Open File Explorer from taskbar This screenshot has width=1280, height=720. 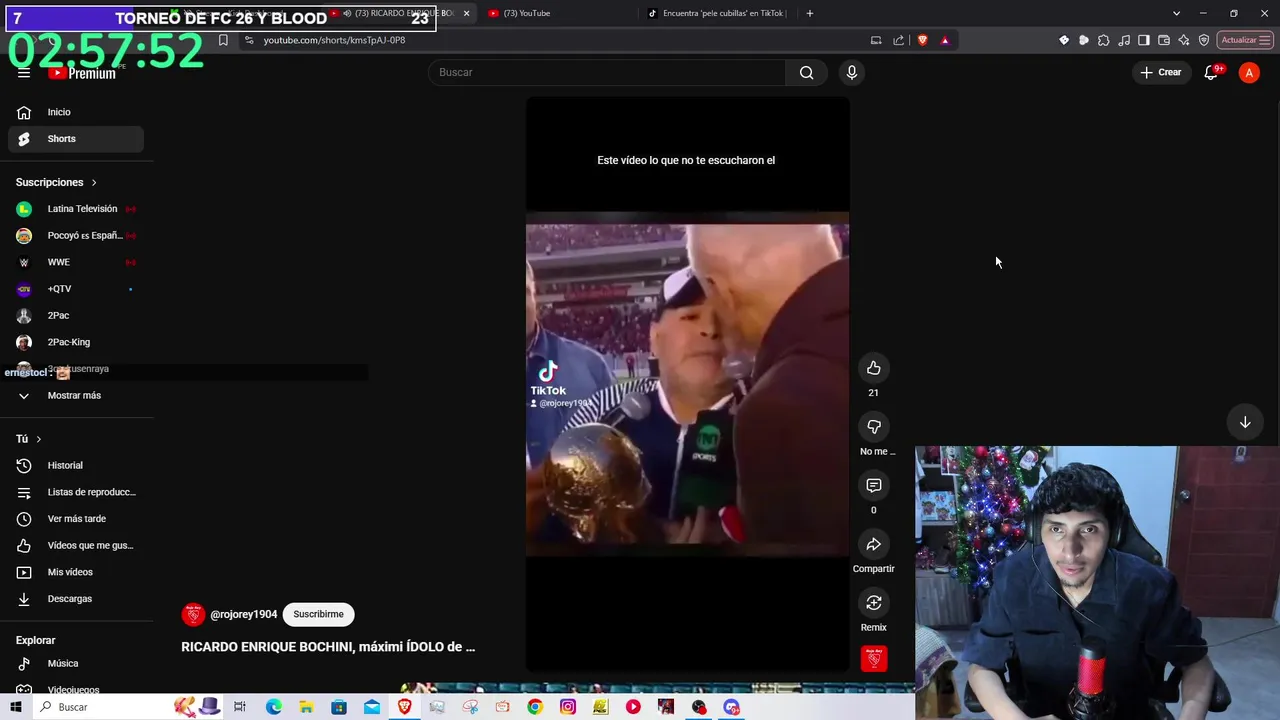306,707
